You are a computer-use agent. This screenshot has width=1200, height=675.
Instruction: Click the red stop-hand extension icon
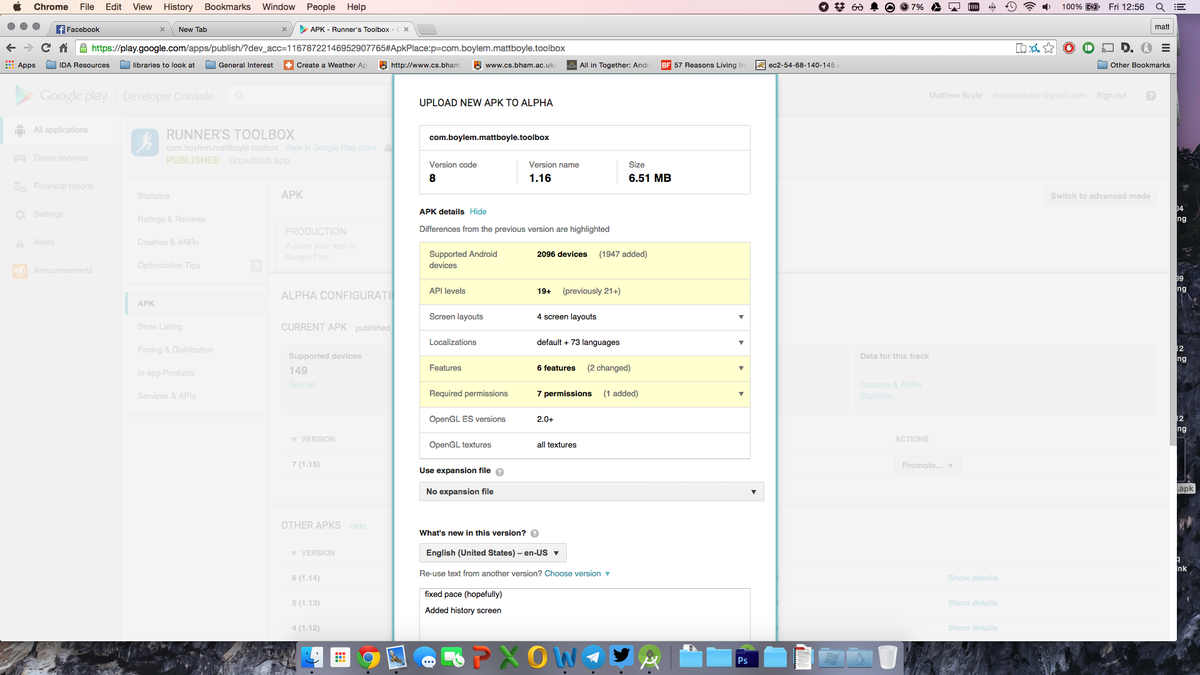click(1070, 48)
